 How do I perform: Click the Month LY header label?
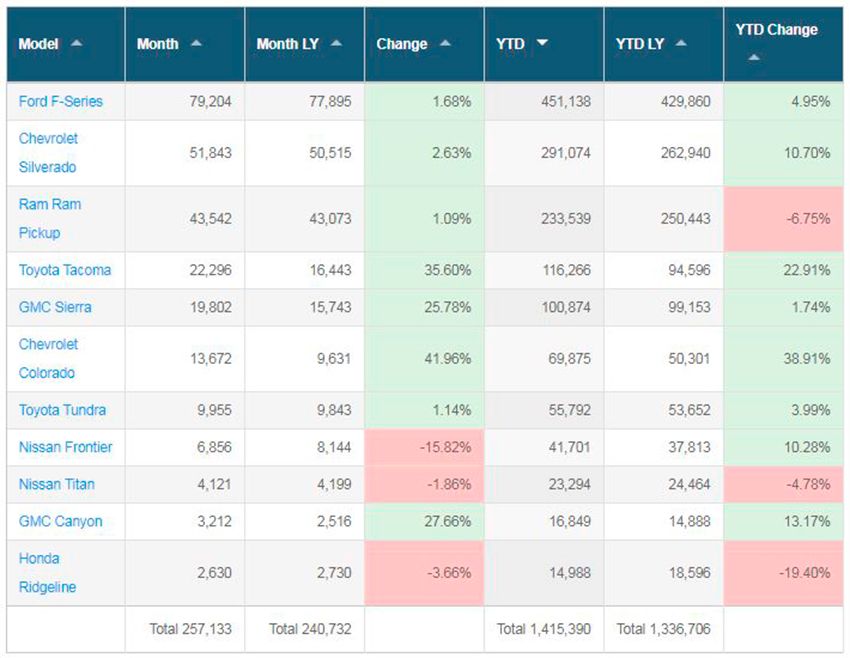coord(289,44)
